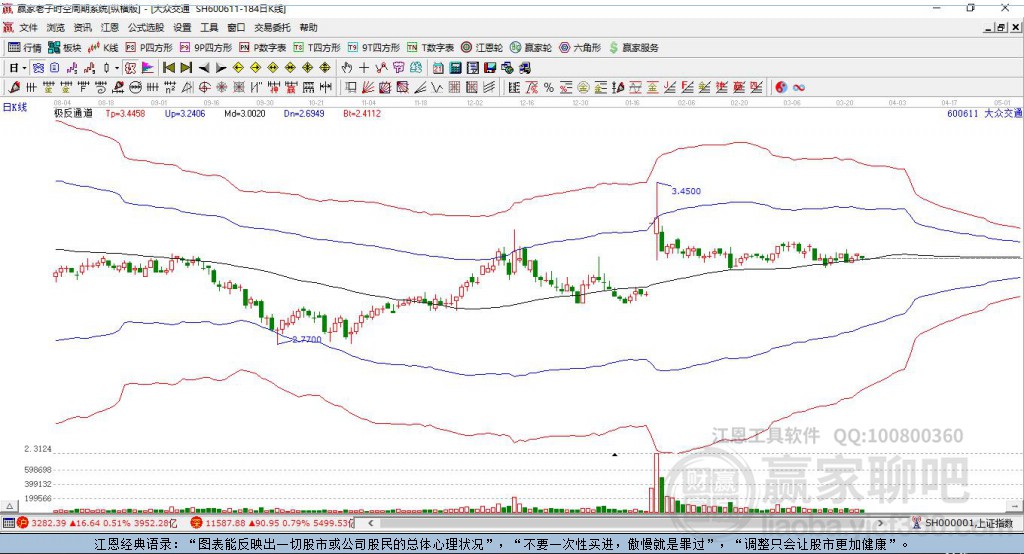
Task: Switch to the K线 candlestick chart
Action: click(x=103, y=48)
